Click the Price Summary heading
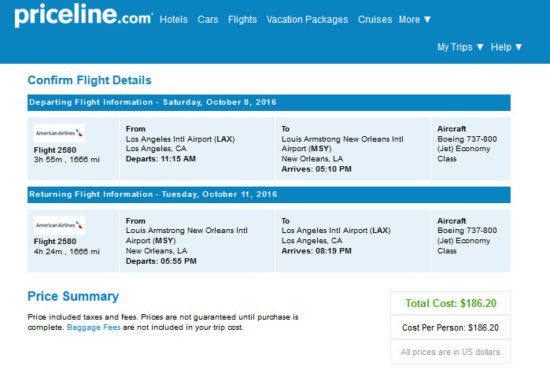550x381 pixels. pos(73,296)
